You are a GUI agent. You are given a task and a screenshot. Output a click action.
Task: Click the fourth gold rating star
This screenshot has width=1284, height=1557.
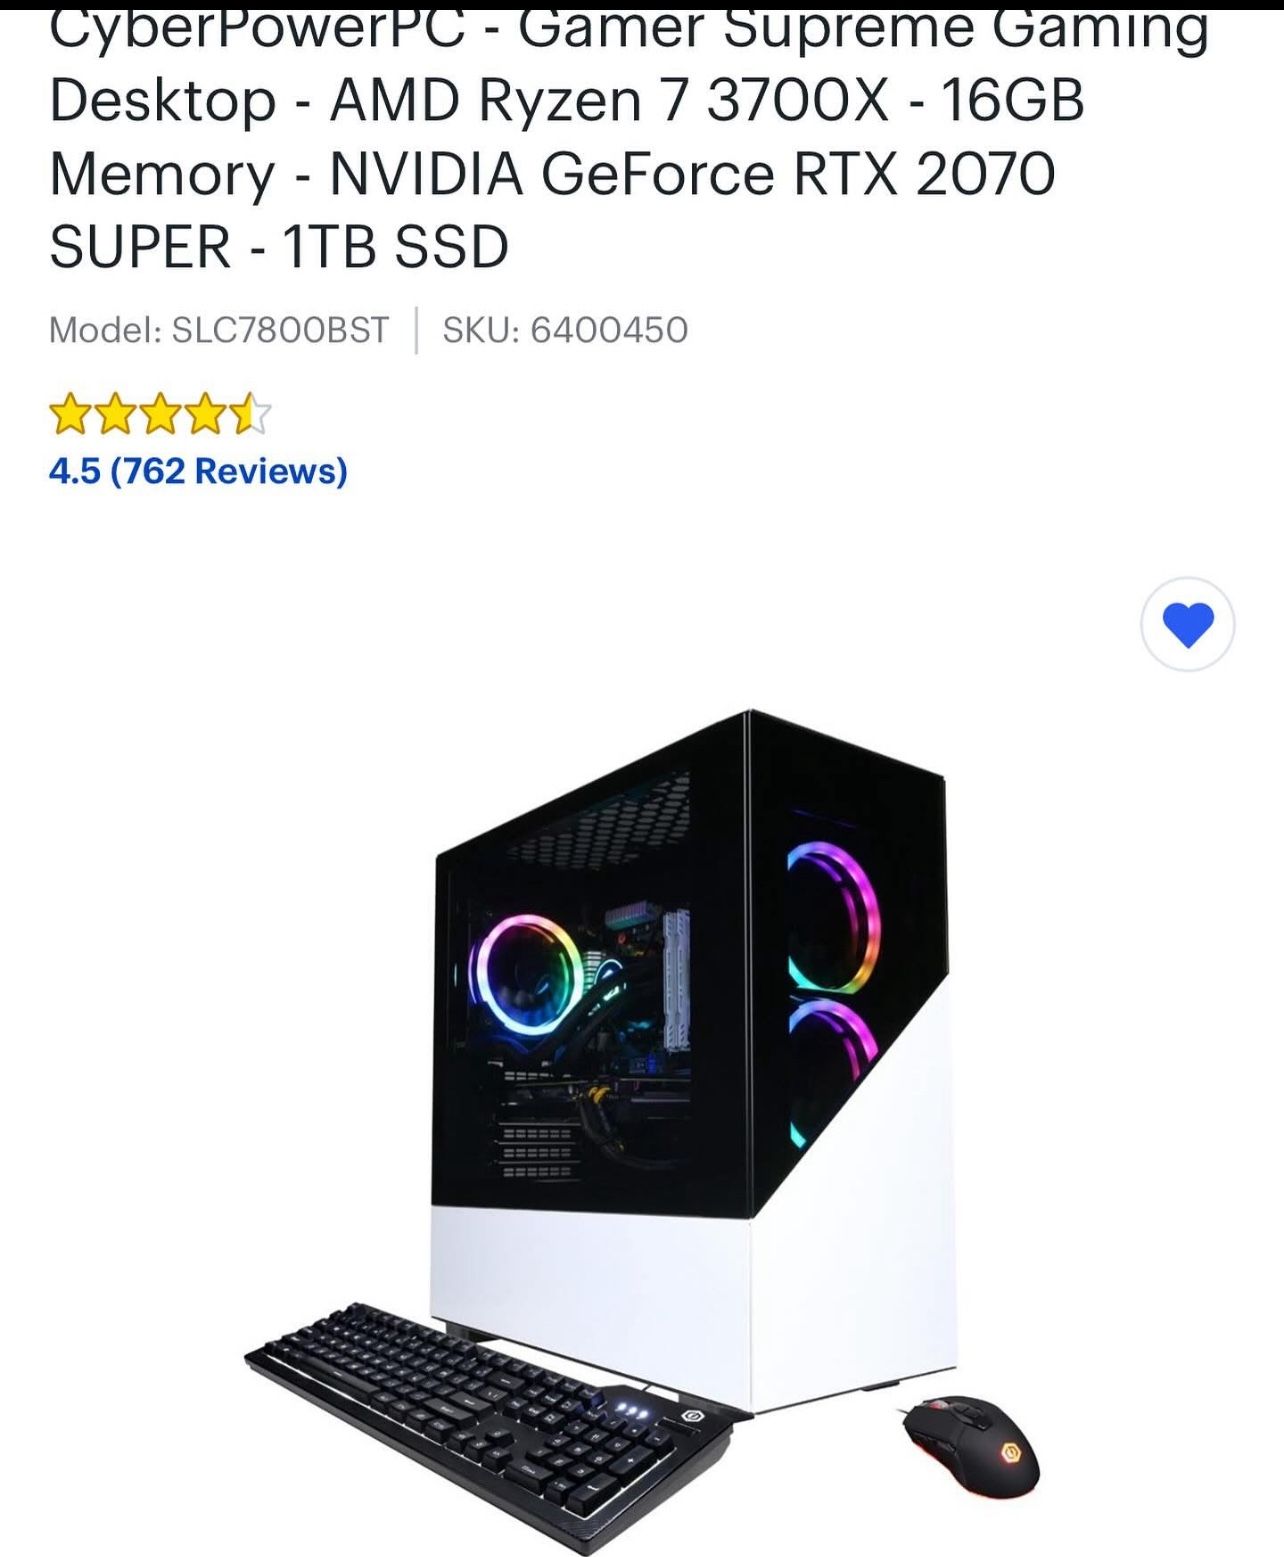click(x=207, y=414)
